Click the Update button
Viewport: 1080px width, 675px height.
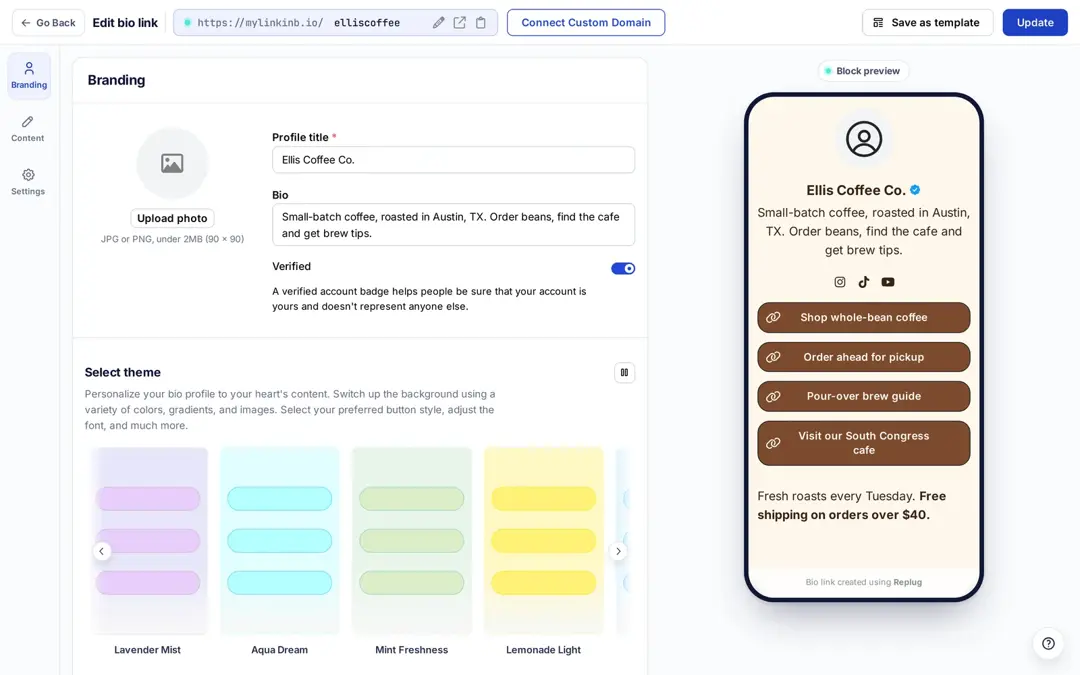pos(1035,23)
